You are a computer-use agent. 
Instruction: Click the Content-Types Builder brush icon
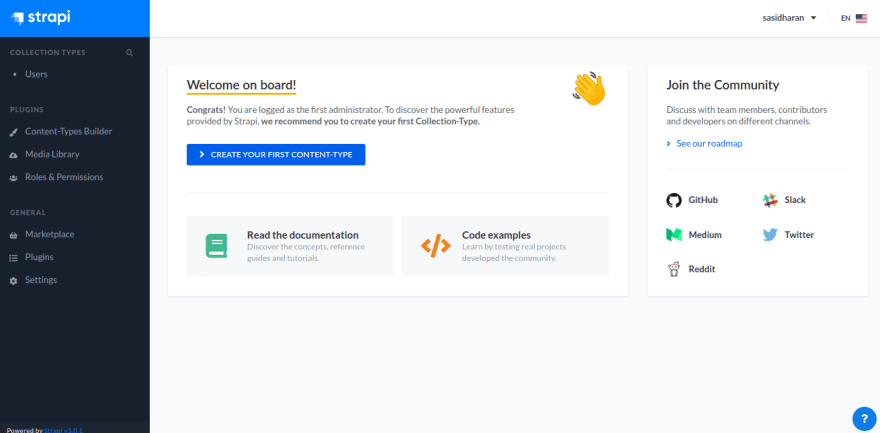tap(13, 132)
